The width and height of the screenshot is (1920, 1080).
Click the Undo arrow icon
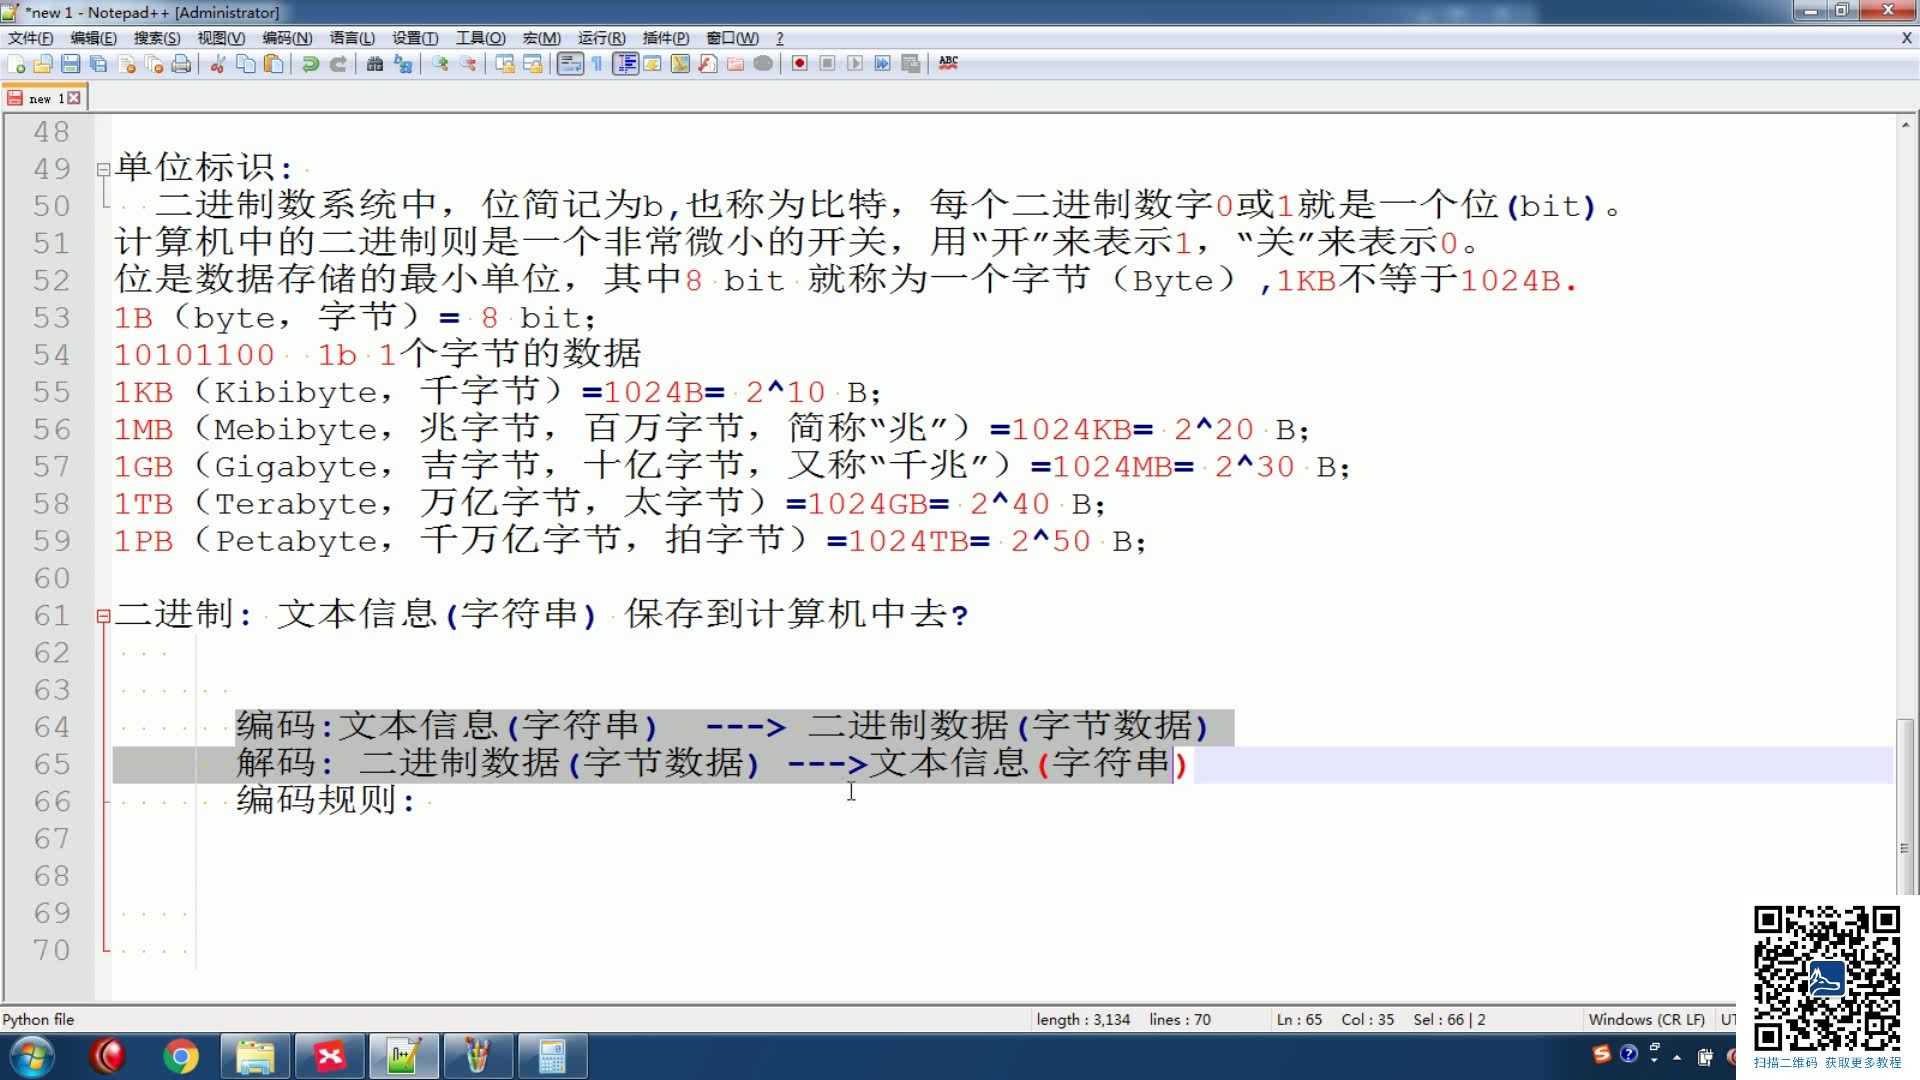(310, 64)
